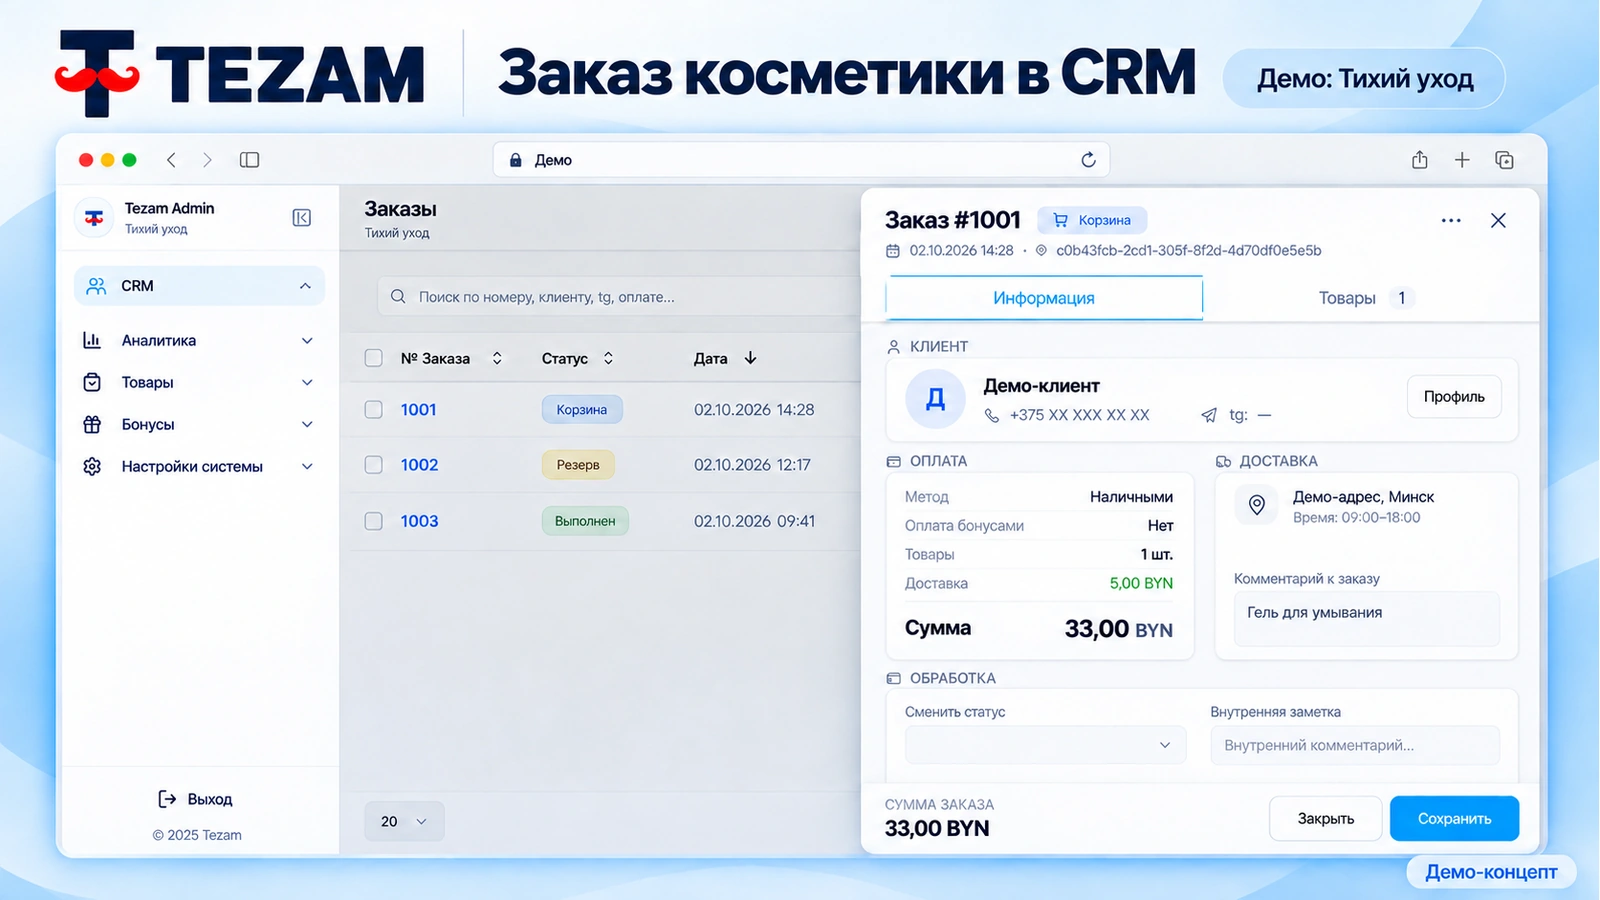Viewport: 1600px width, 900px height.
Task: Switch to the Товары tab in order panel
Action: coord(1366,298)
